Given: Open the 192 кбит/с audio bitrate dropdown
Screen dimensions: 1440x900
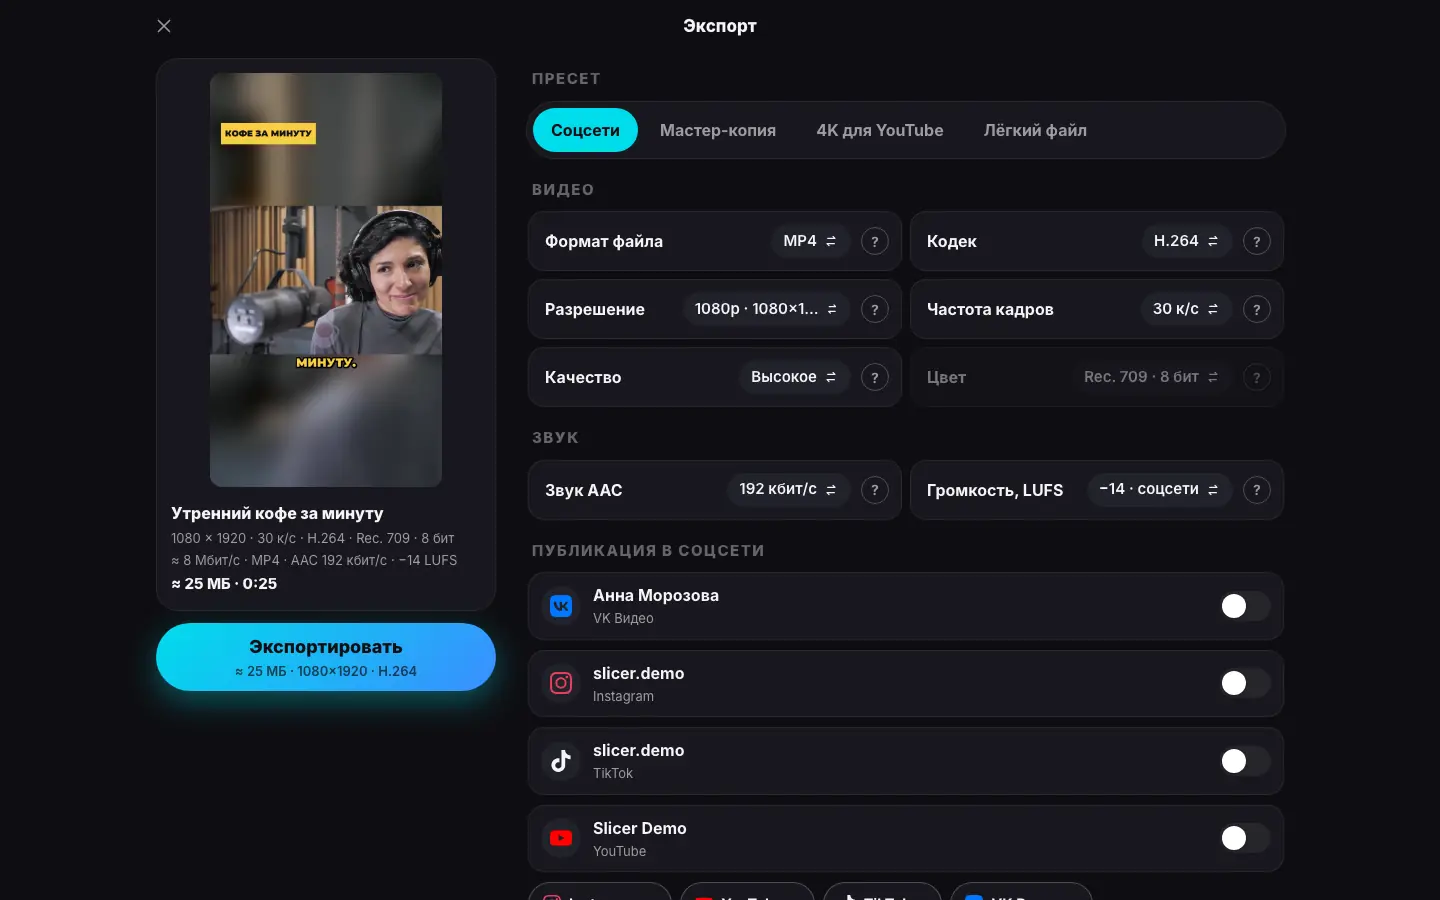Looking at the screenshot, I should [788, 489].
